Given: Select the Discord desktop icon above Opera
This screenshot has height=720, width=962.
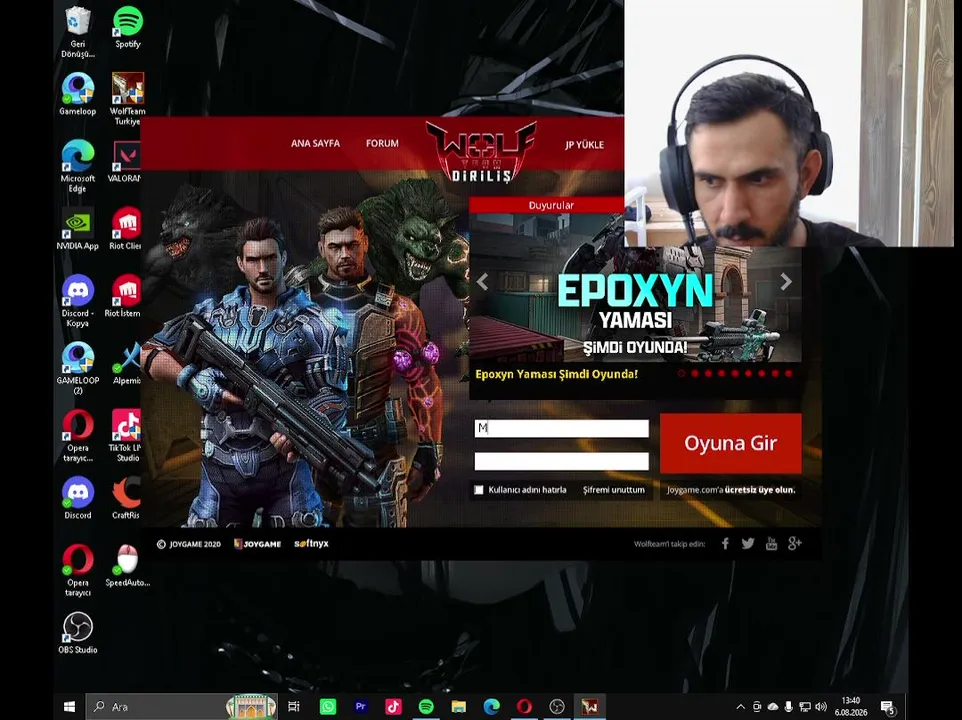Looking at the screenshot, I should tap(78, 499).
